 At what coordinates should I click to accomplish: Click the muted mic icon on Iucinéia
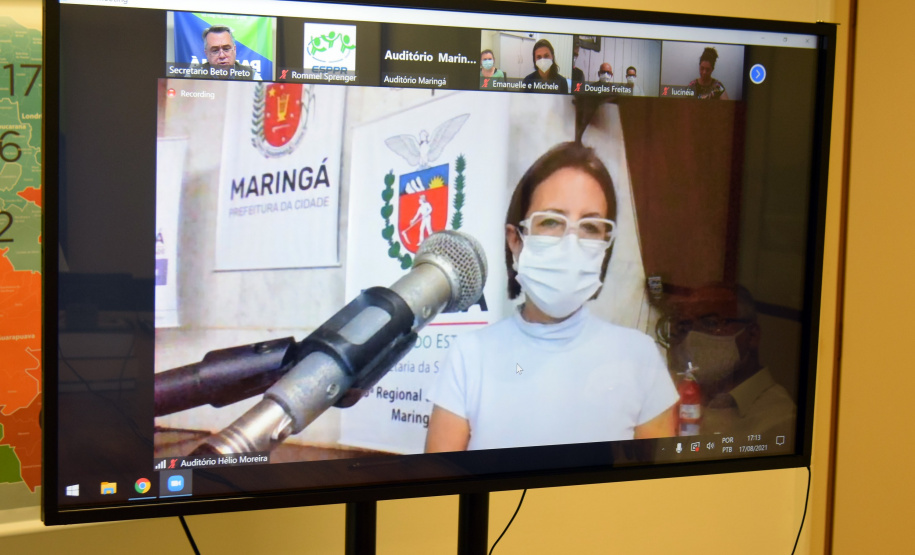(665, 92)
